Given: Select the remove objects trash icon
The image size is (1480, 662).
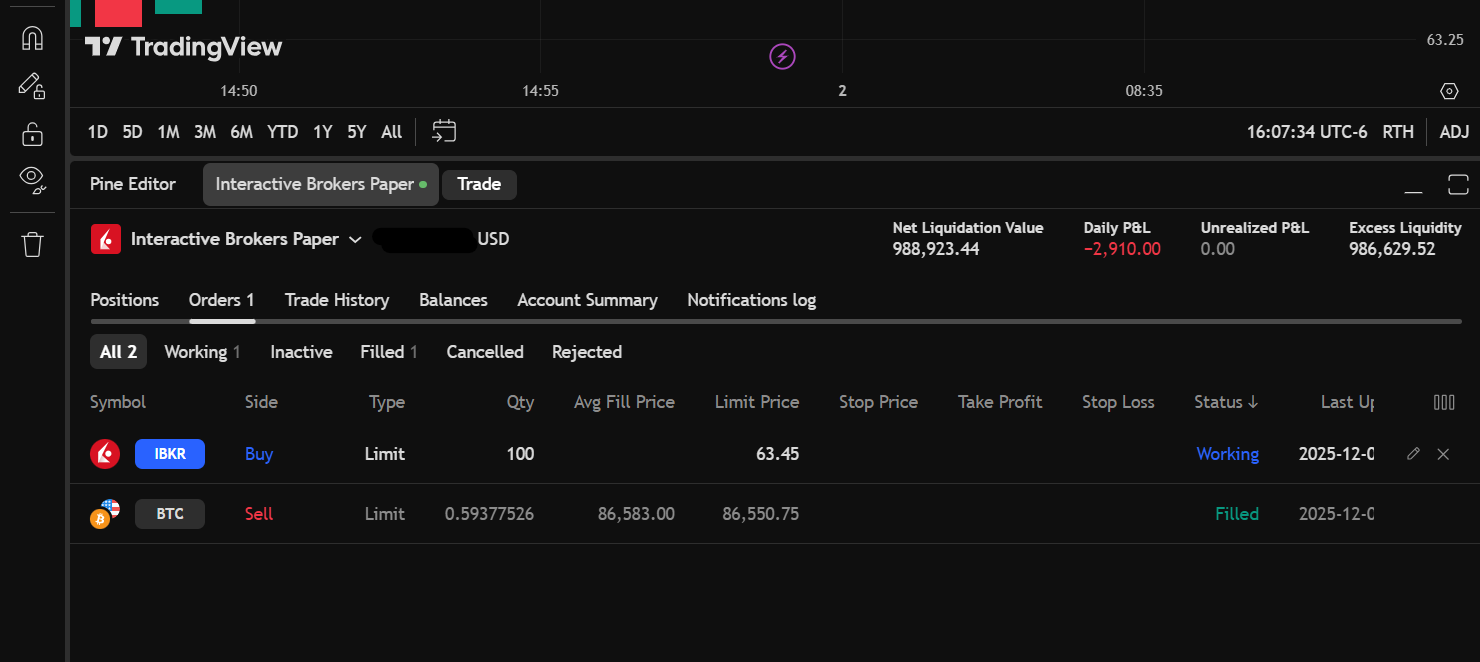Looking at the screenshot, I should (x=32, y=243).
